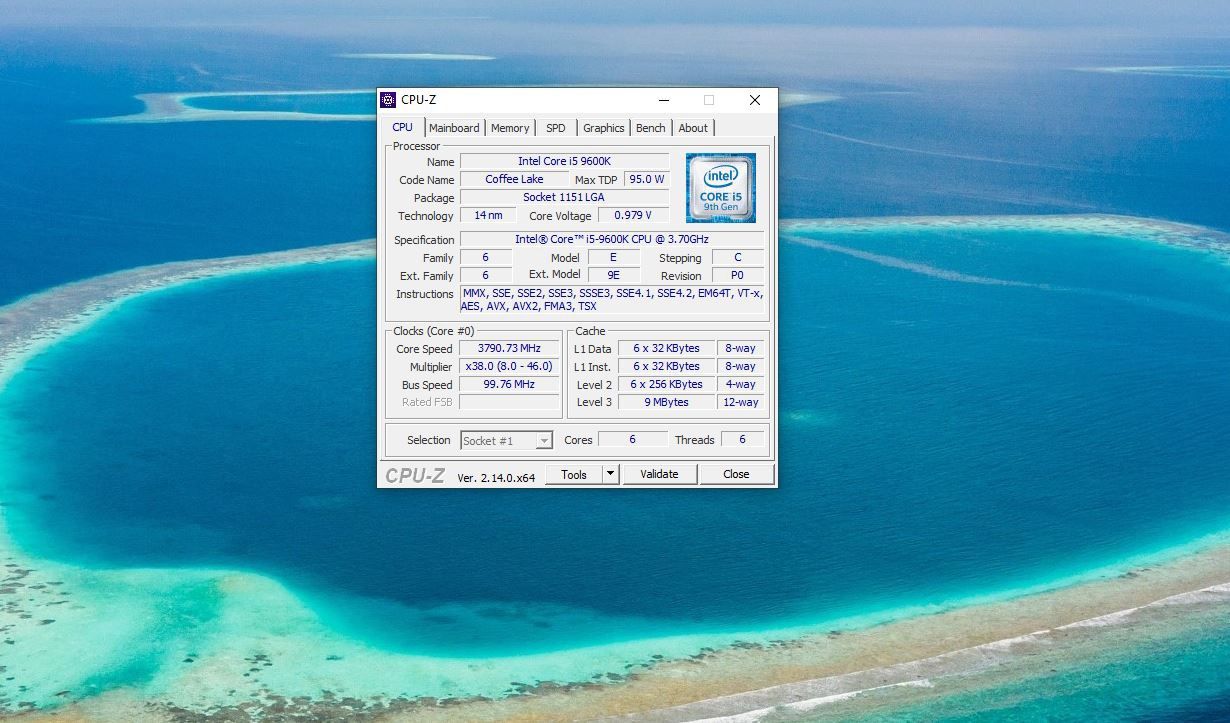Click the Stepping value C
Screen dimensions: 1230x723
[738, 258]
